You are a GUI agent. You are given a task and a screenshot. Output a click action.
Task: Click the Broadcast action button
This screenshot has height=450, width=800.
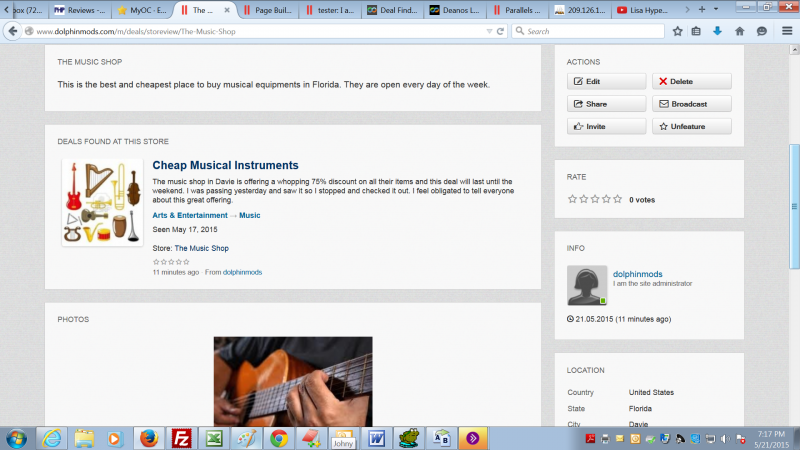691,104
